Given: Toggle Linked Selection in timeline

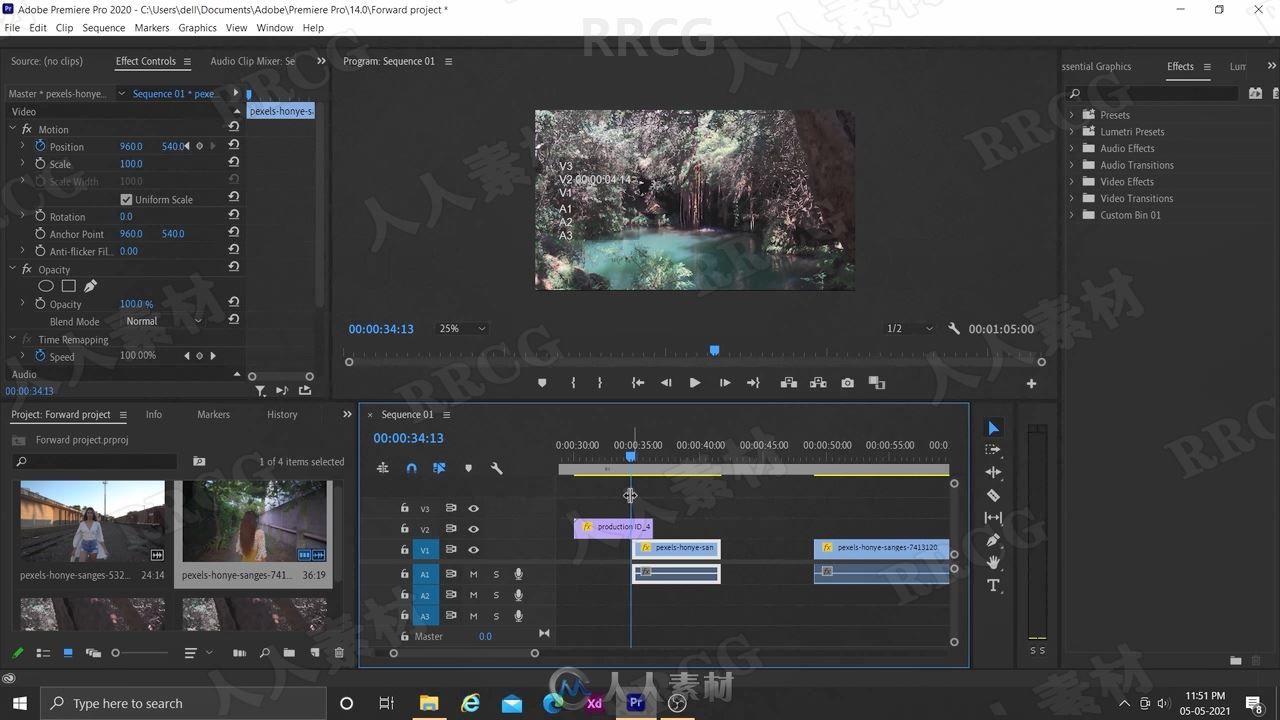Looking at the screenshot, I should point(439,468).
